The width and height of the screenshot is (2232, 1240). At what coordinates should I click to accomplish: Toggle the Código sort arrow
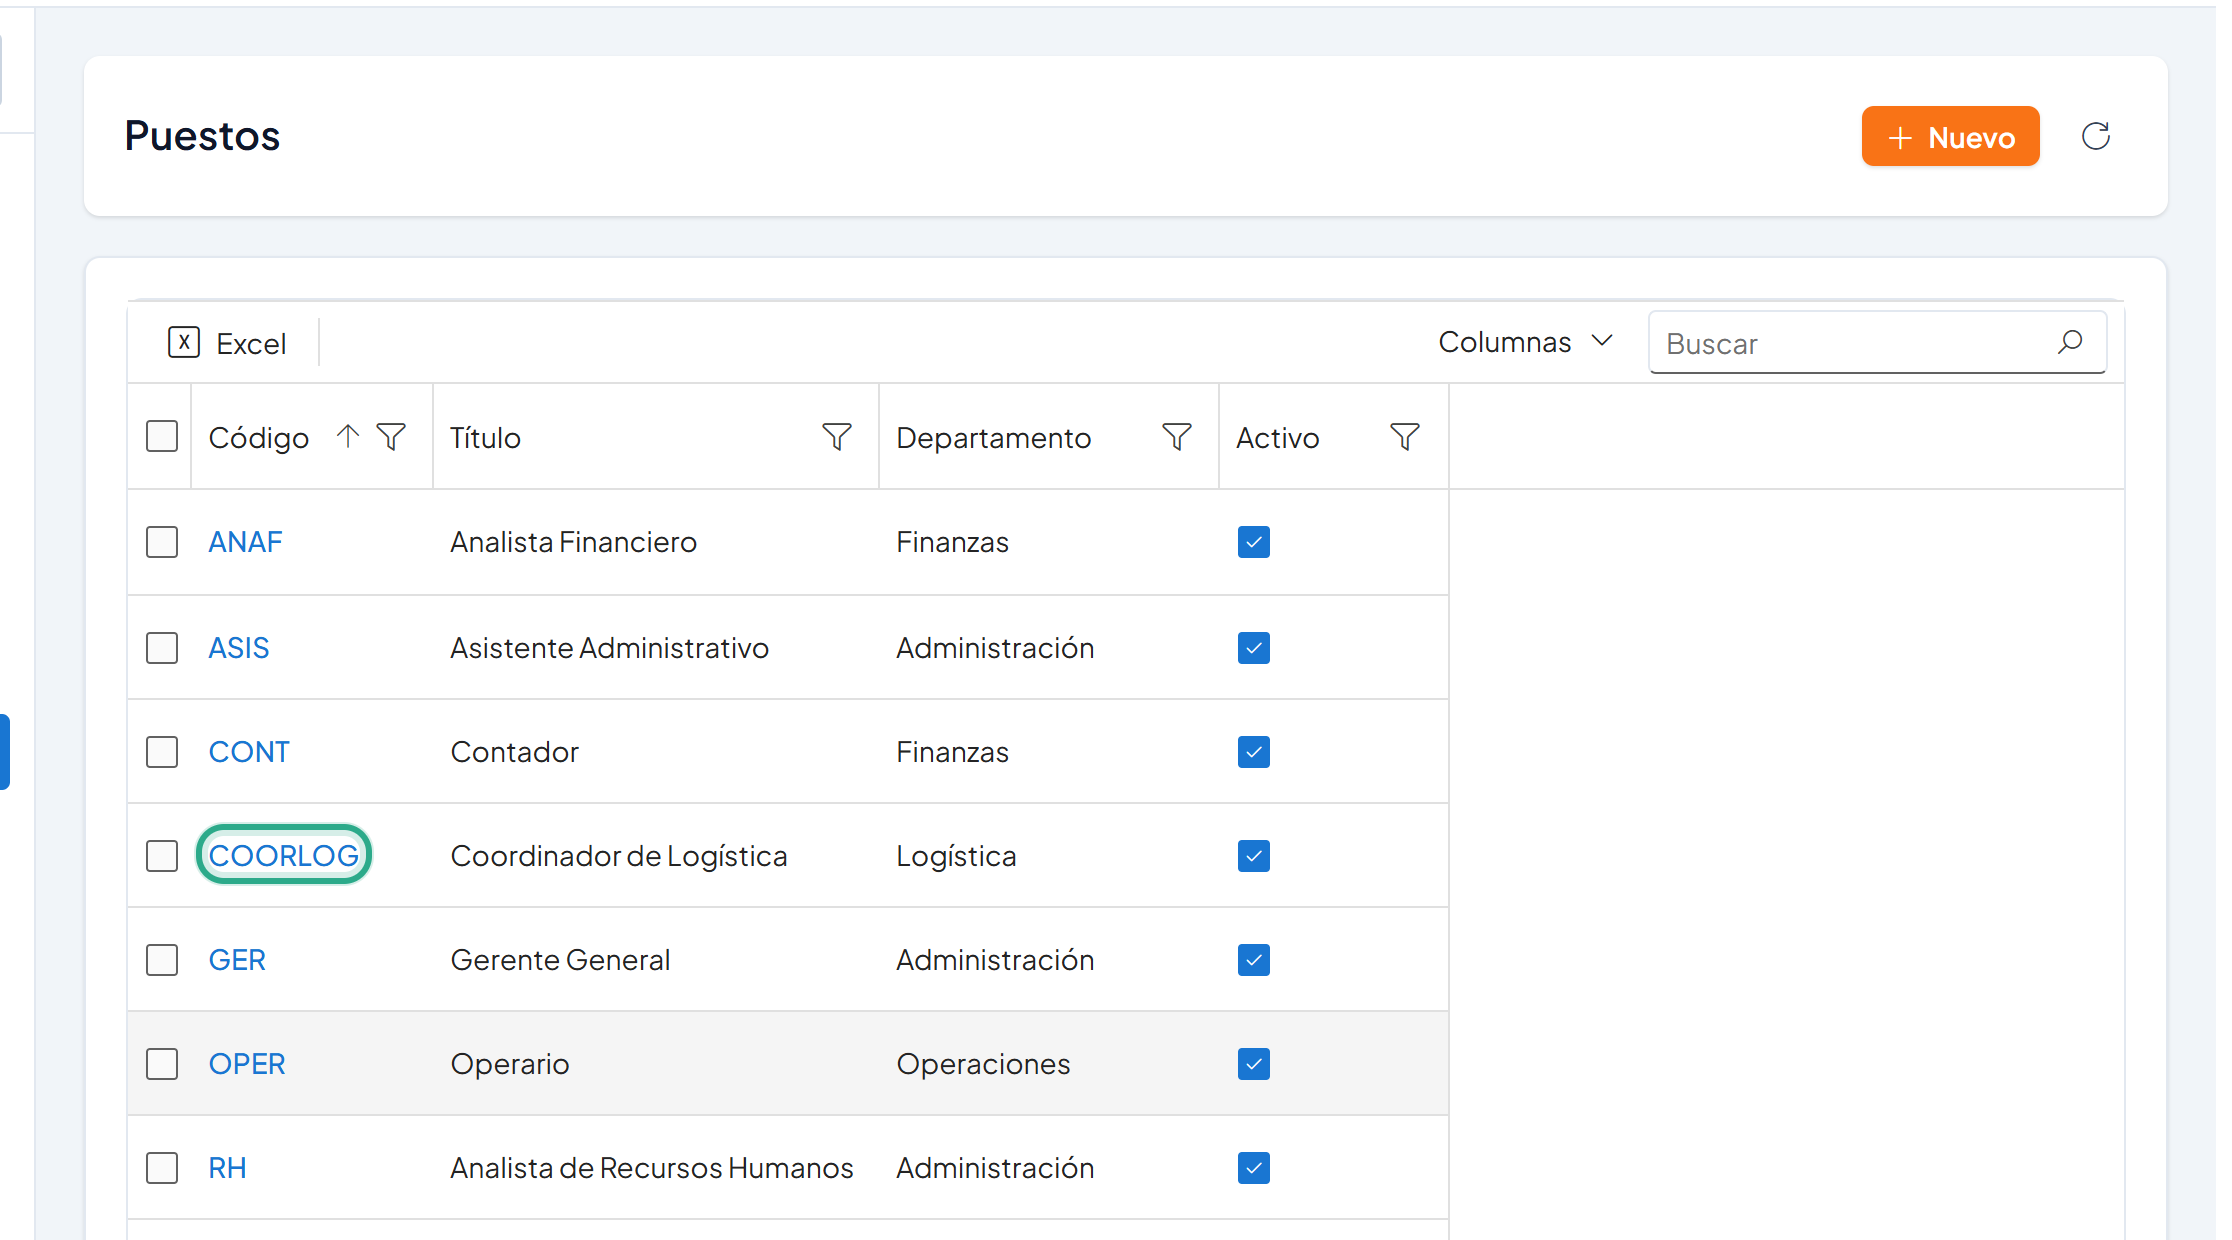point(347,436)
